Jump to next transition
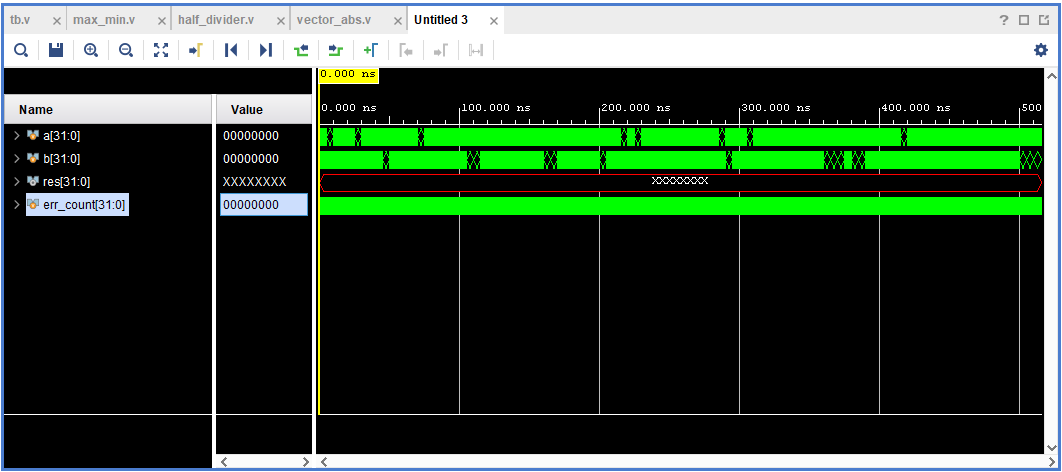Image resolution: width=1062 pixels, height=472 pixels. coord(336,50)
